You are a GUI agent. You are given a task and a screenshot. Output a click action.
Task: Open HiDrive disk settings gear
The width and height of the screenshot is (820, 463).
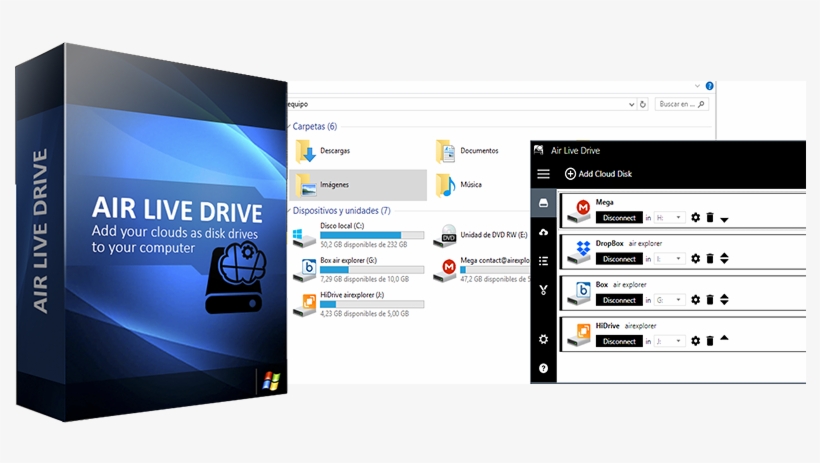click(x=696, y=341)
